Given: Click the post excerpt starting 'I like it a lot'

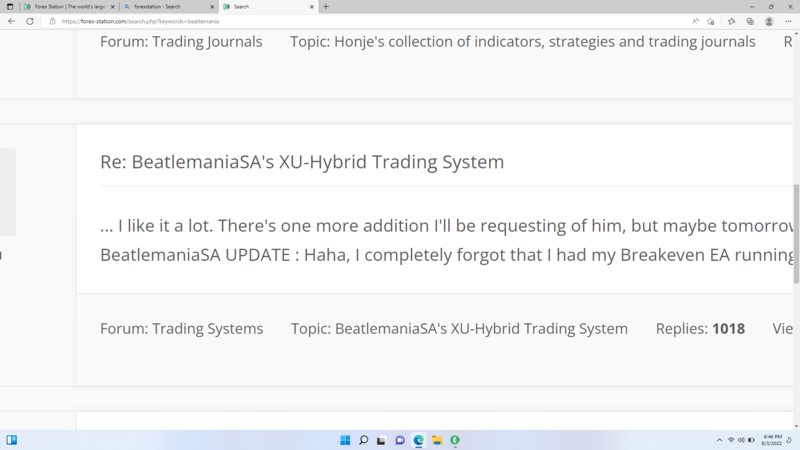Looking at the screenshot, I should 446,226.
